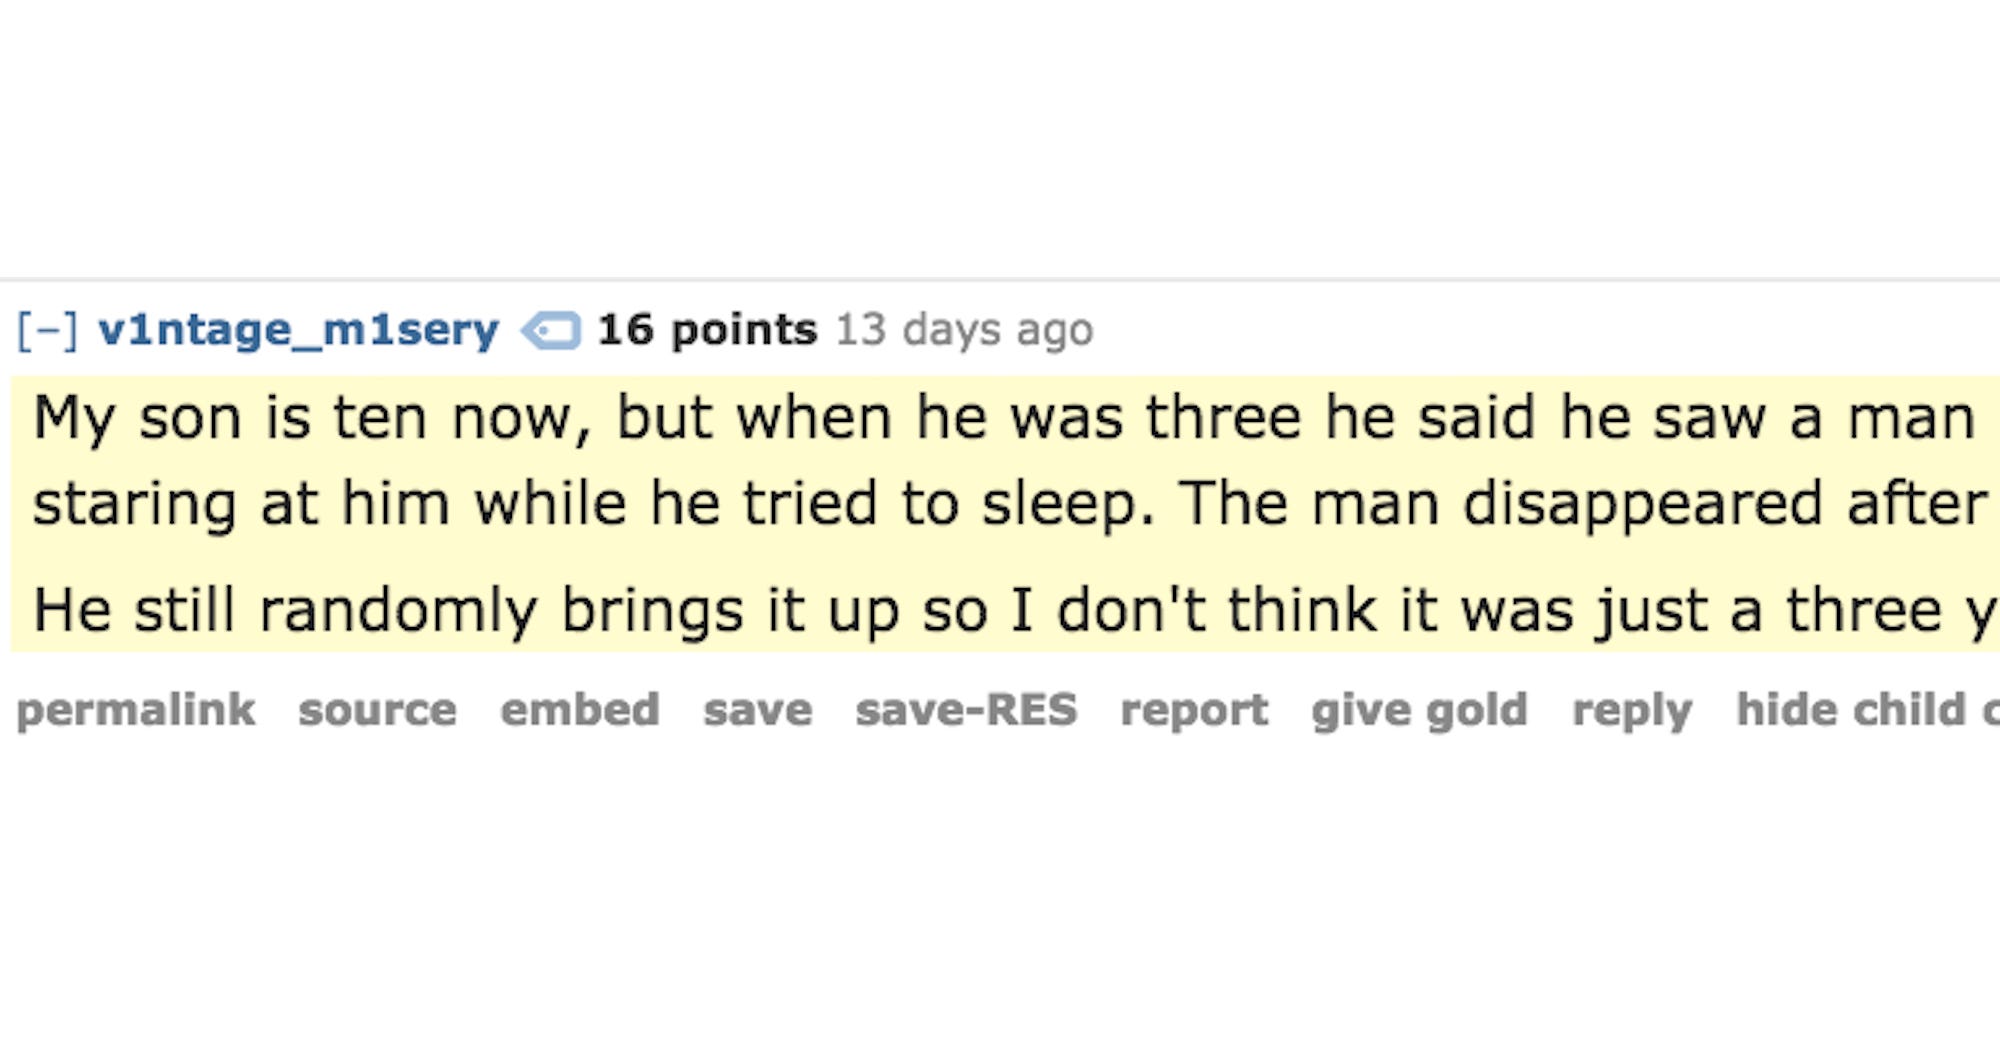This screenshot has height=1050, width=2000.
Task: Click the word "points" in the comment header
Action: click(744, 330)
